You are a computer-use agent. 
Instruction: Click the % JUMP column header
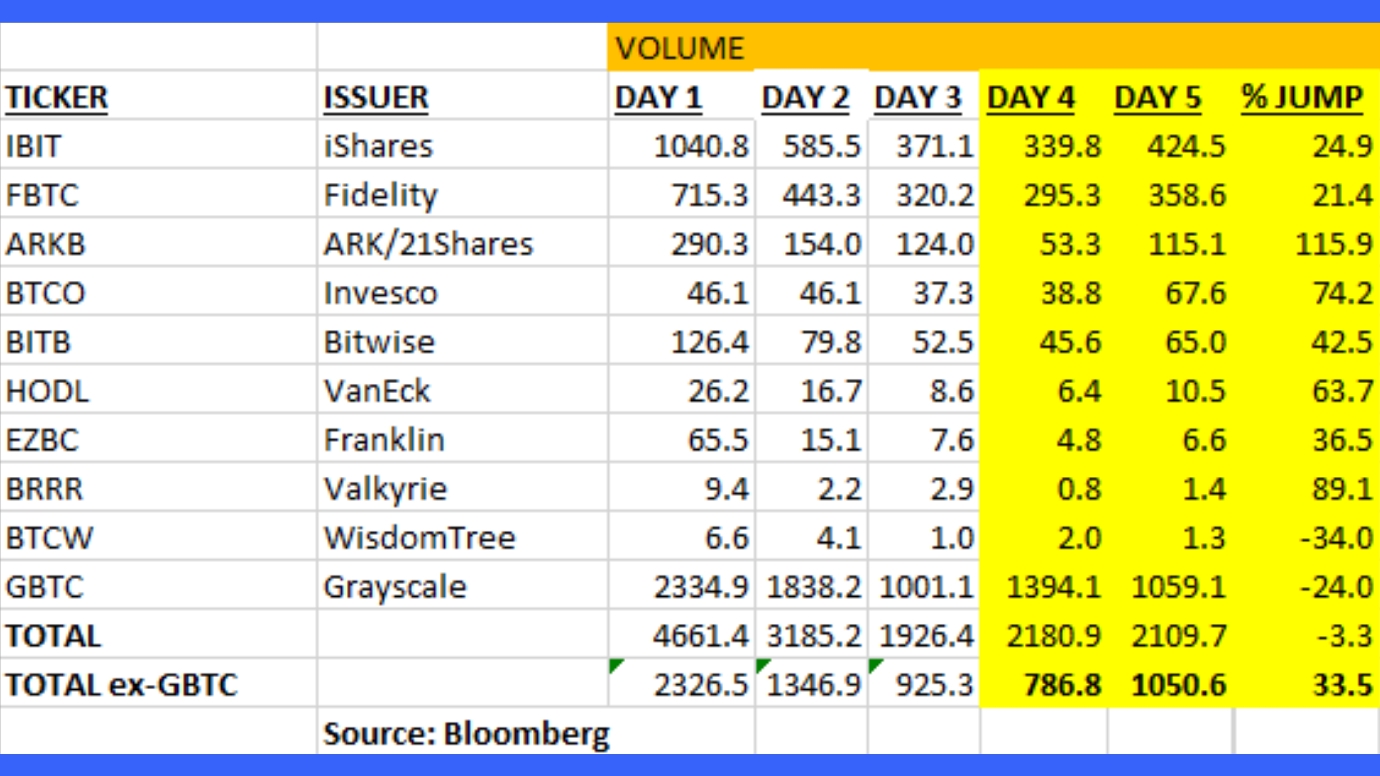[x=1302, y=98]
